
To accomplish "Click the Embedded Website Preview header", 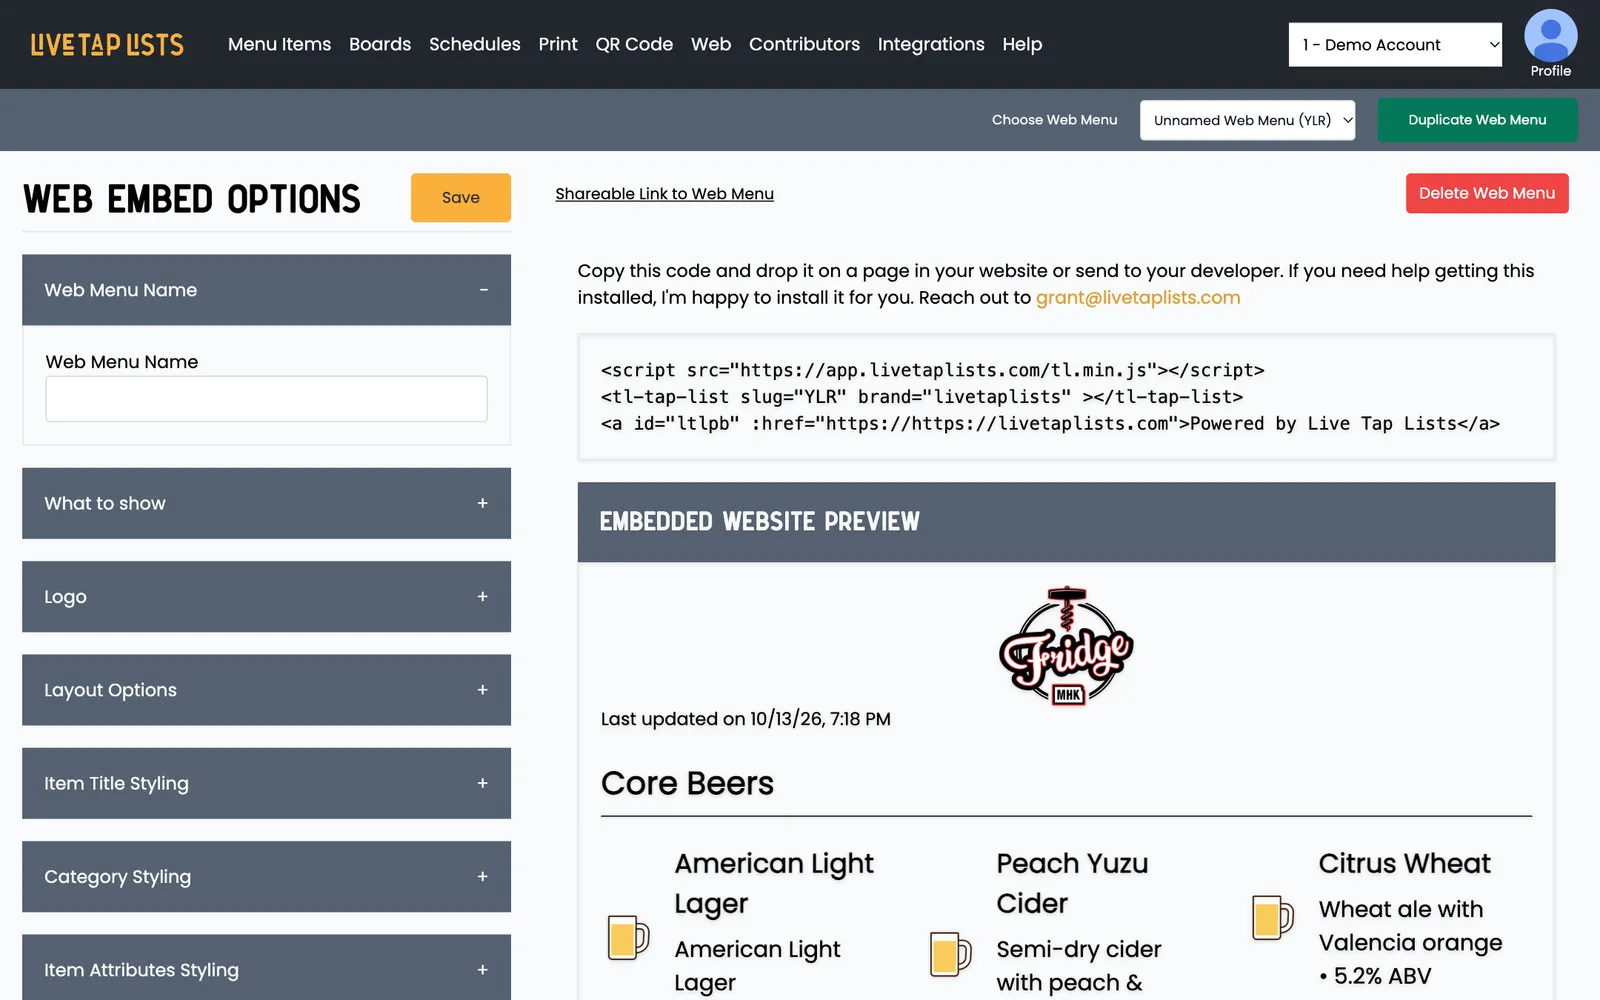I will pos(1066,522).
